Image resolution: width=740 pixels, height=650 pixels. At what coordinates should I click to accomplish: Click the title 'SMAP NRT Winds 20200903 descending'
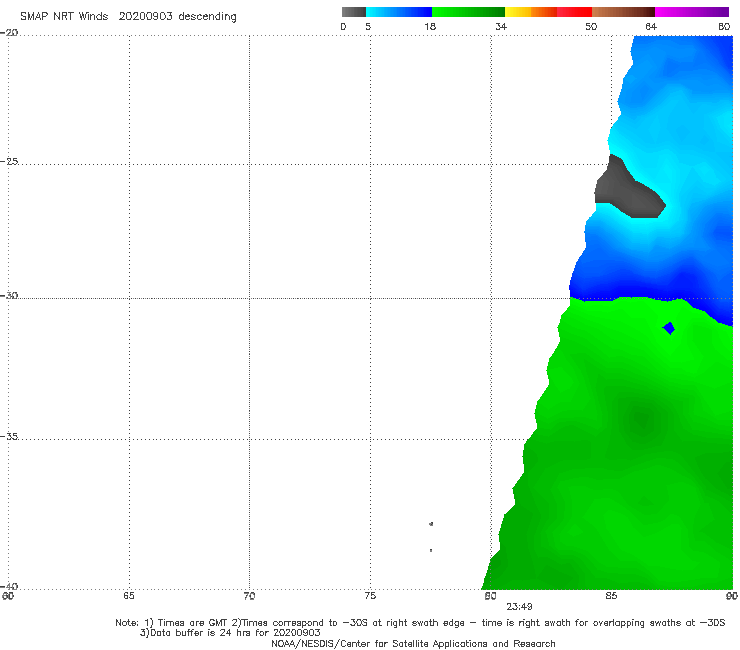128,16
